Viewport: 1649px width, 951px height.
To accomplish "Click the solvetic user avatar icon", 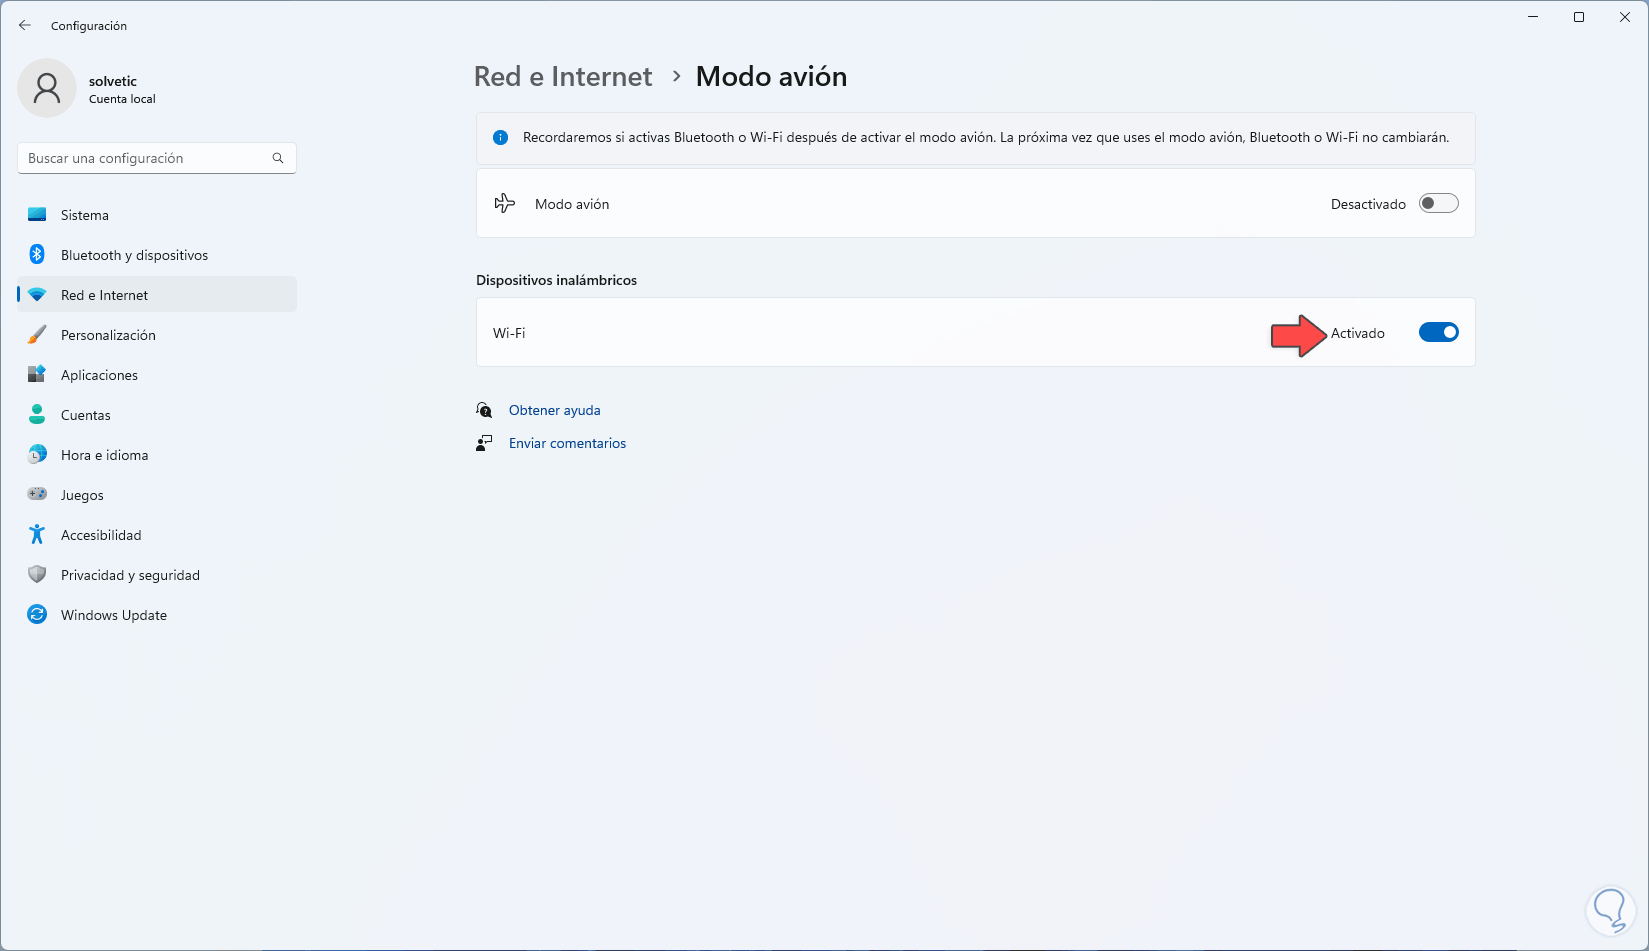I will coord(47,88).
